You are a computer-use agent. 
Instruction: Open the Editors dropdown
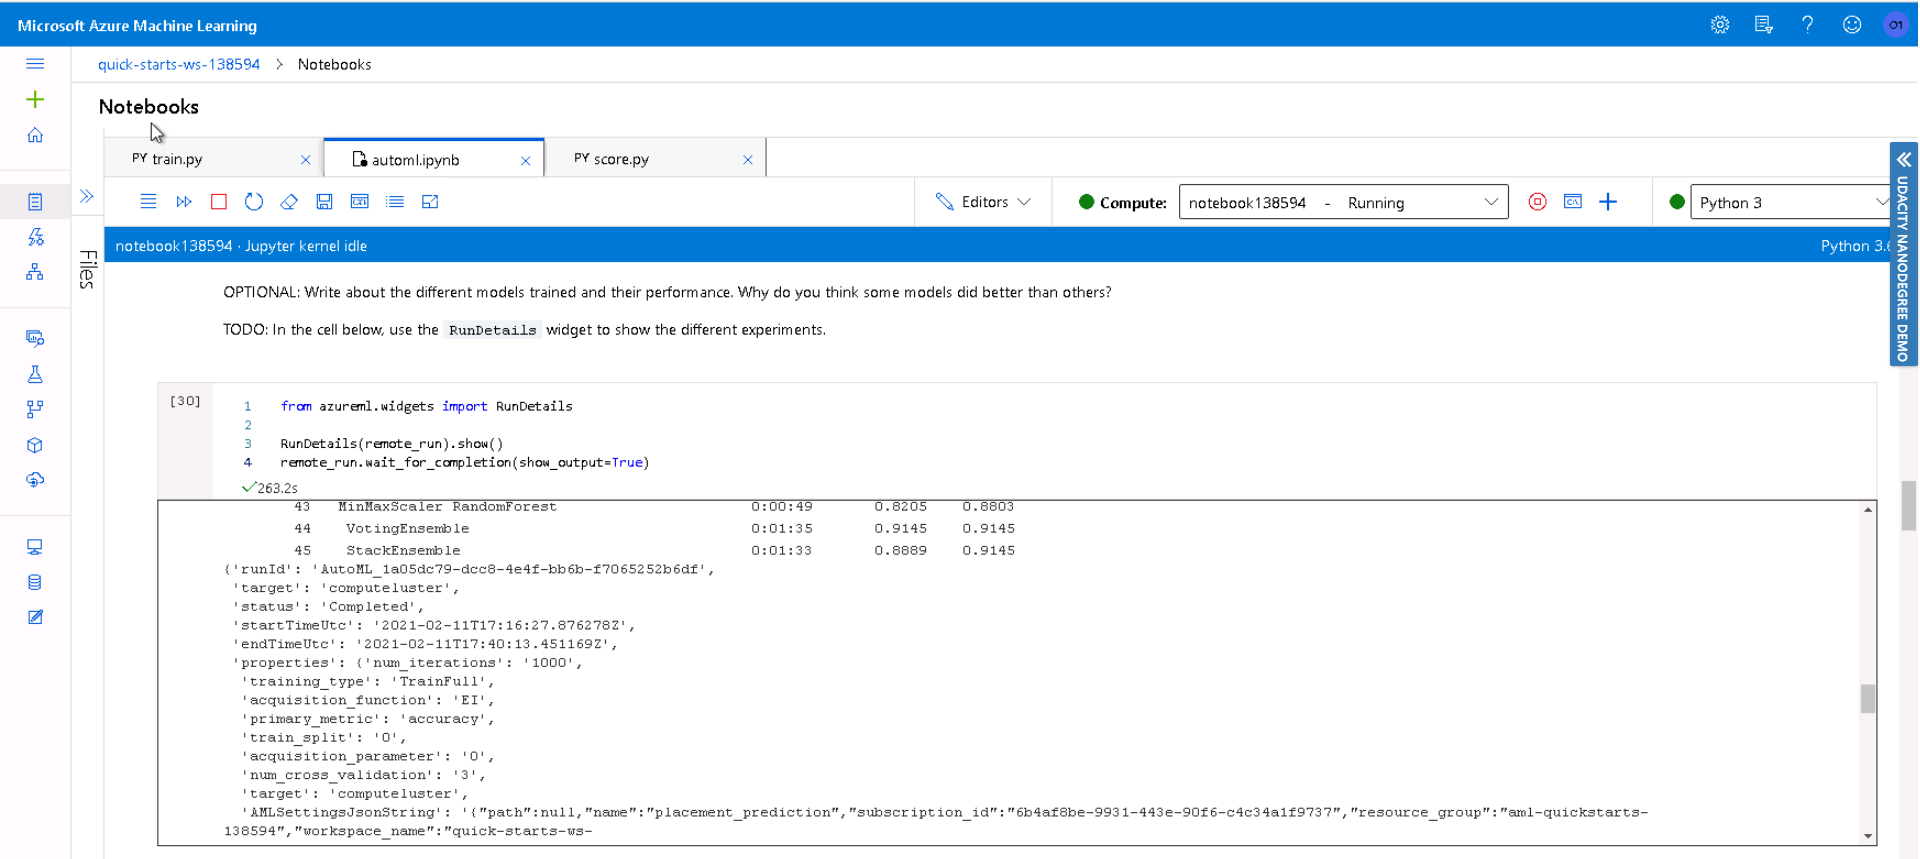(983, 202)
